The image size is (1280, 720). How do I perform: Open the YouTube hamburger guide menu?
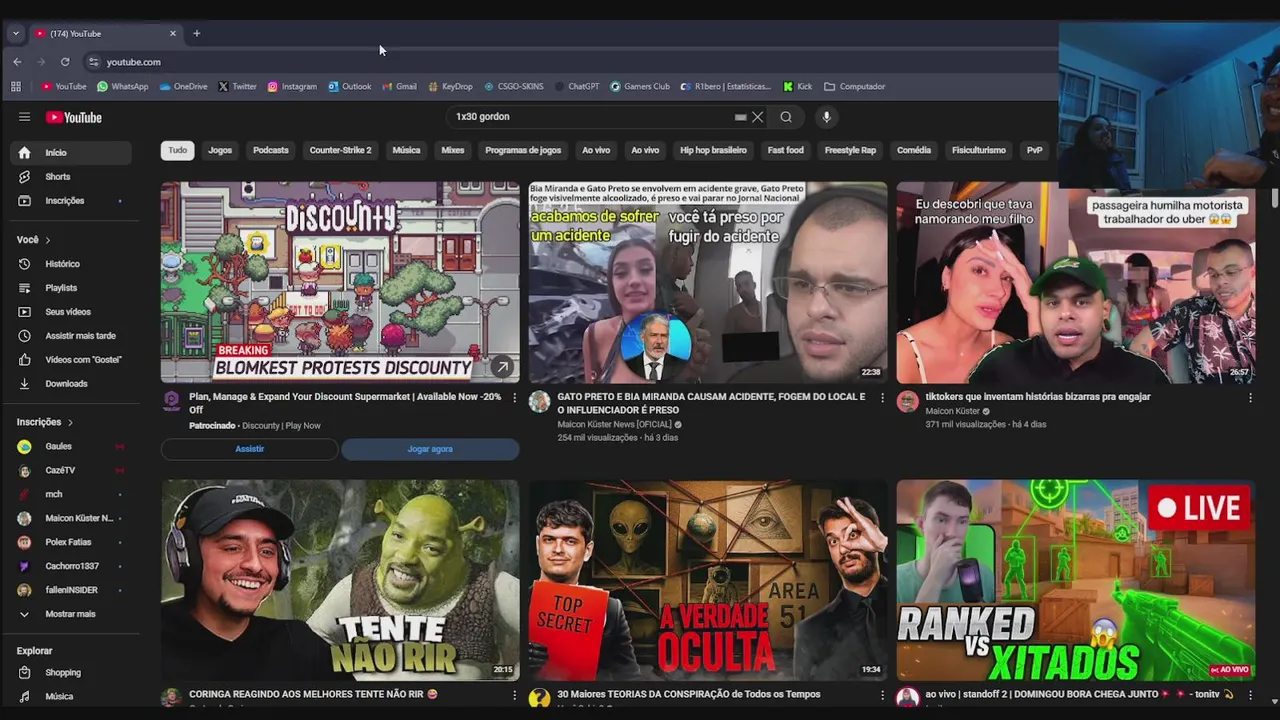pyautogui.click(x=24, y=117)
